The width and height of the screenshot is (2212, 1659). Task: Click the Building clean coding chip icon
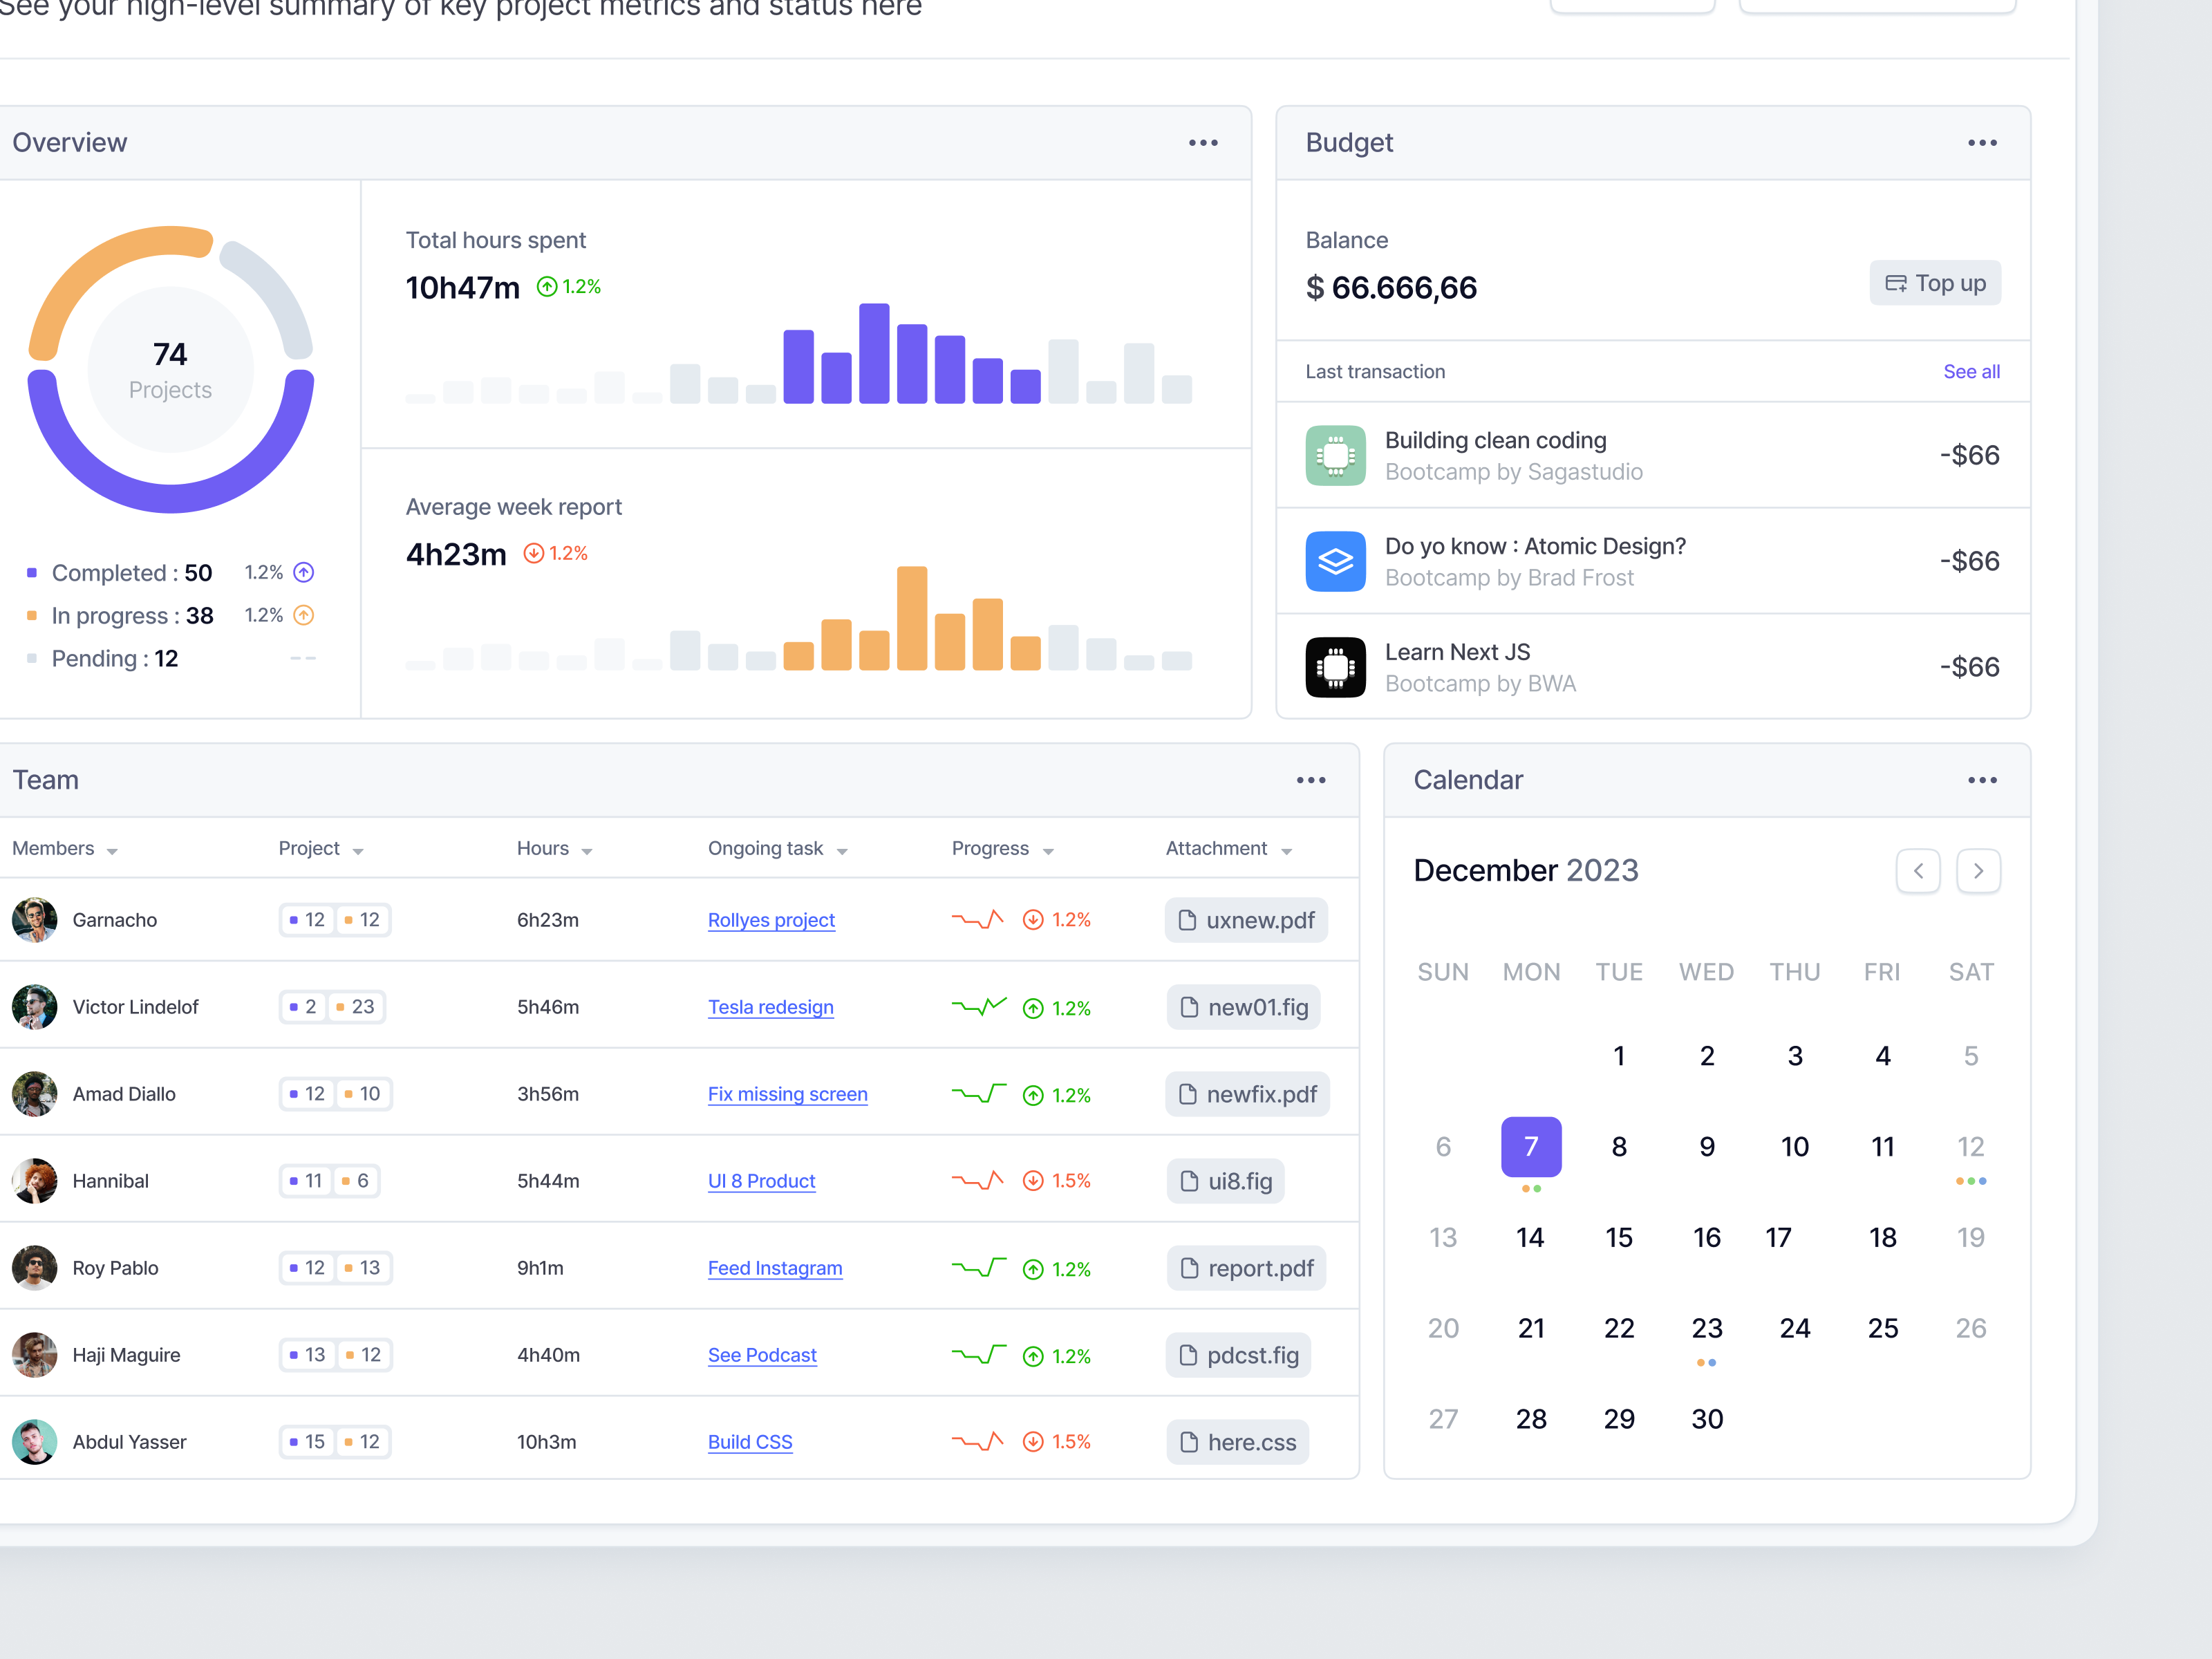1335,455
